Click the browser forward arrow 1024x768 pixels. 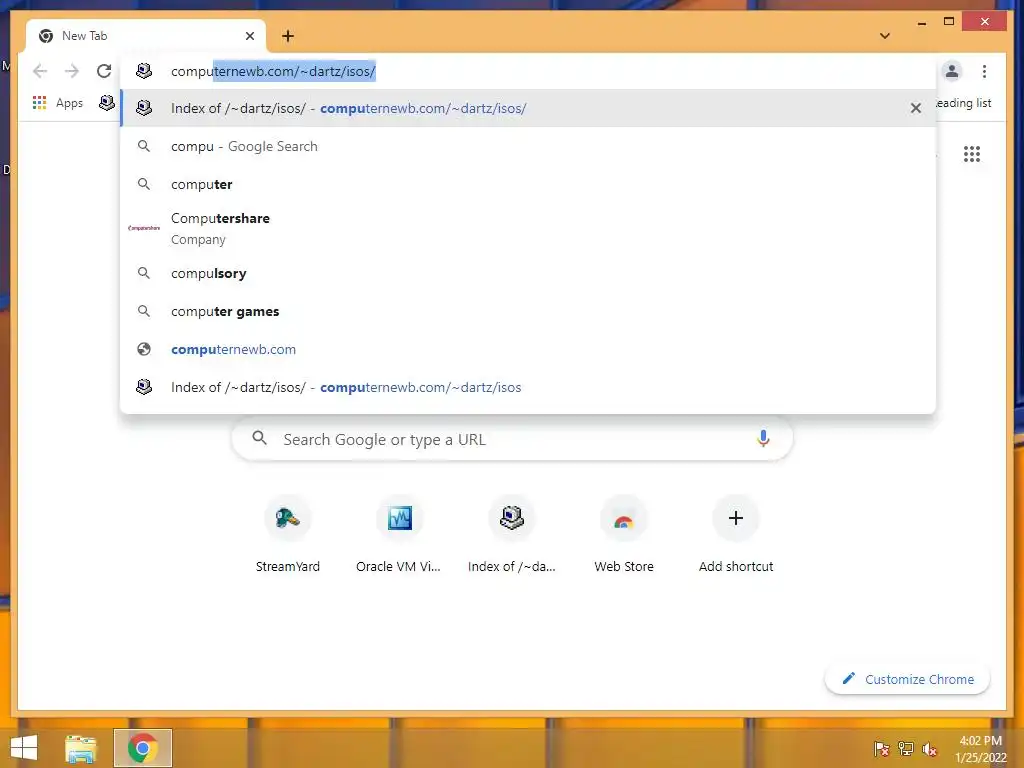pos(72,71)
